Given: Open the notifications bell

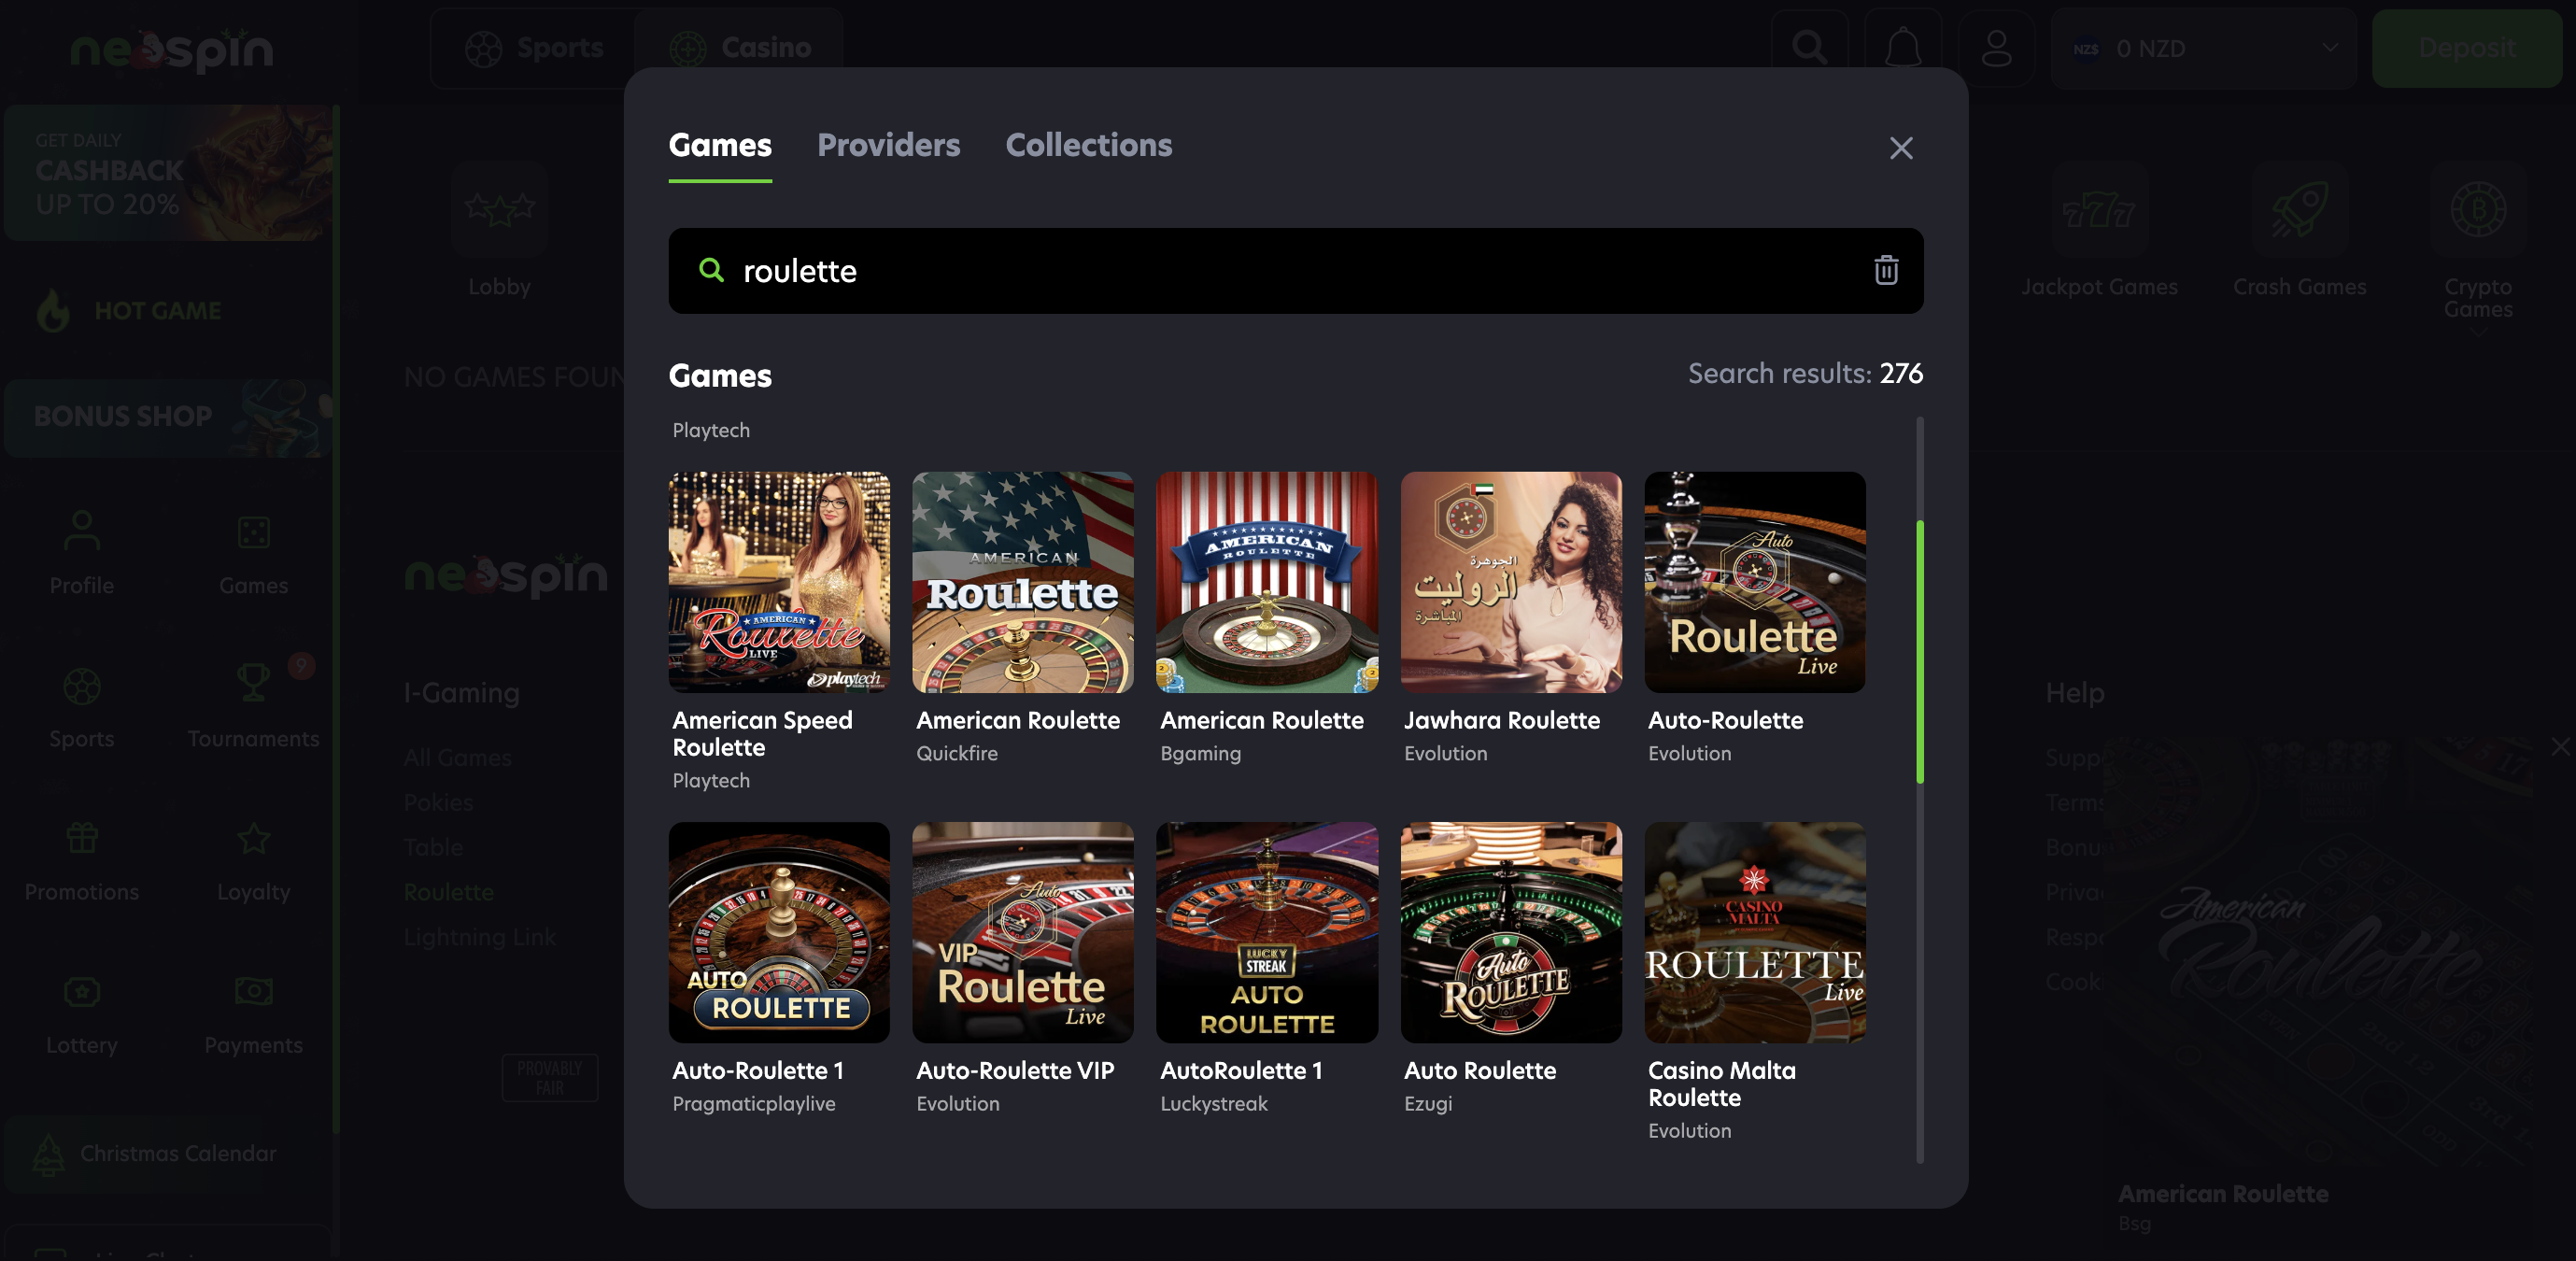Looking at the screenshot, I should [x=1902, y=47].
